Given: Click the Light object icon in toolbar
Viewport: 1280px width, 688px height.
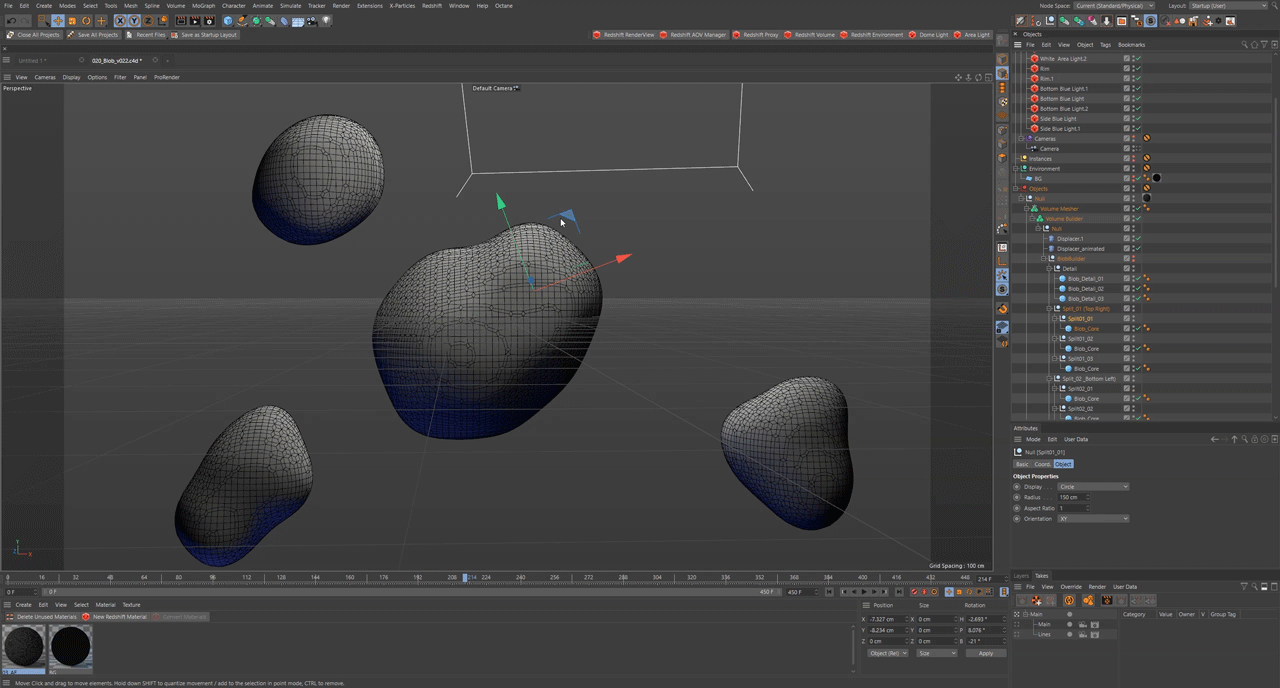Looking at the screenshot, I should coord(326,20).
